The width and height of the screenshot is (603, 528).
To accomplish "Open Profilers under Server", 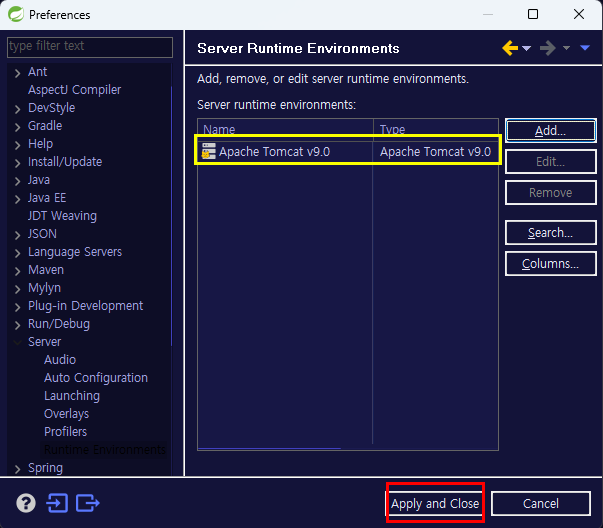I will click(65, 431).
